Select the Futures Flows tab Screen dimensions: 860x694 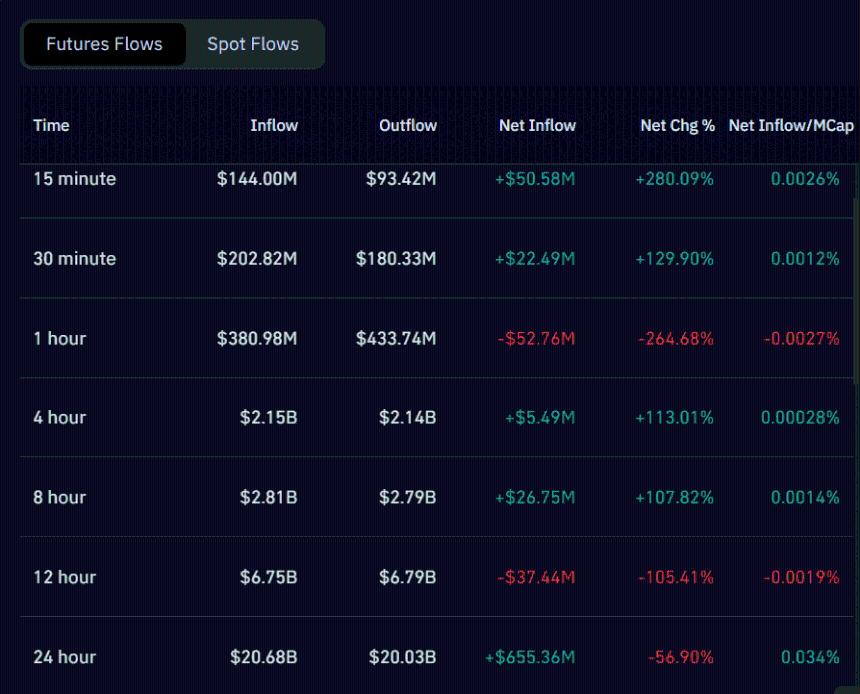104,44
